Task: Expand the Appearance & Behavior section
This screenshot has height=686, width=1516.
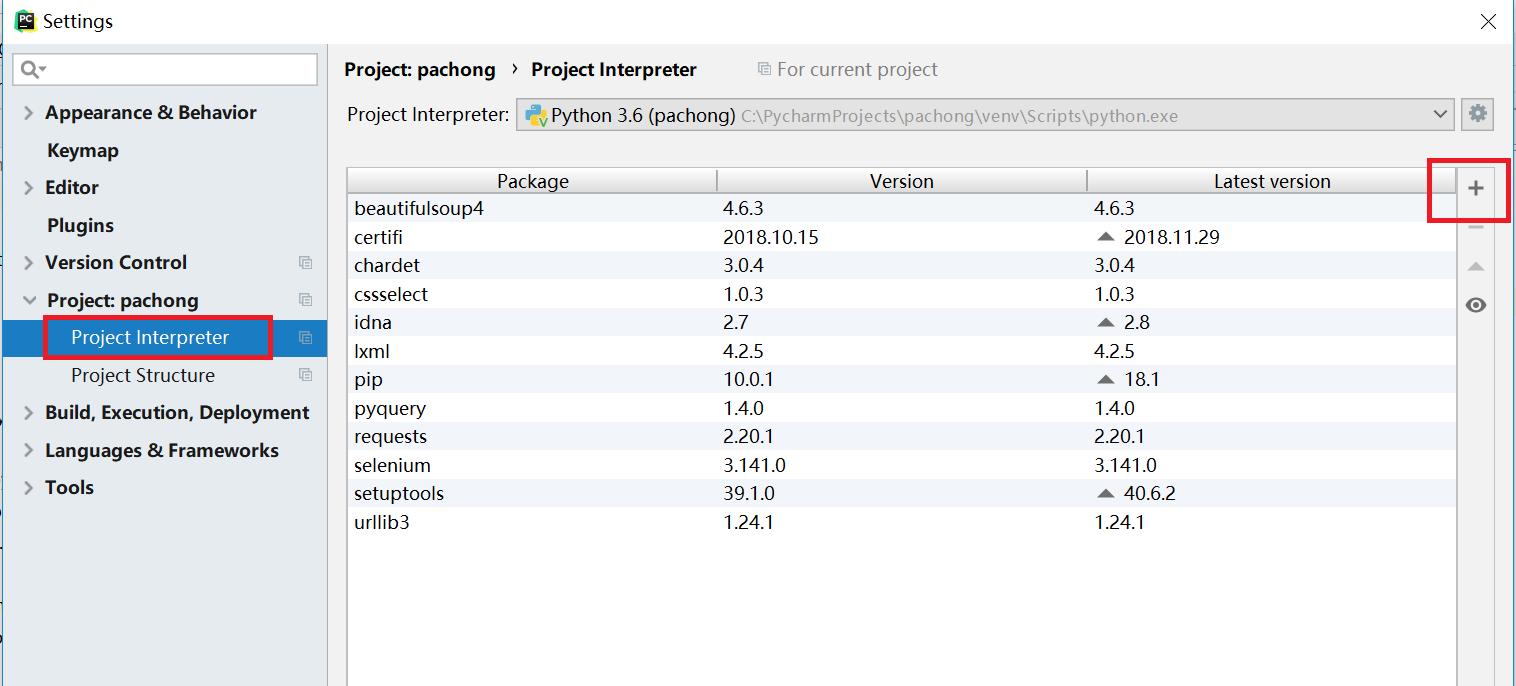Action: pyautogui.click(x=28, y=113)
